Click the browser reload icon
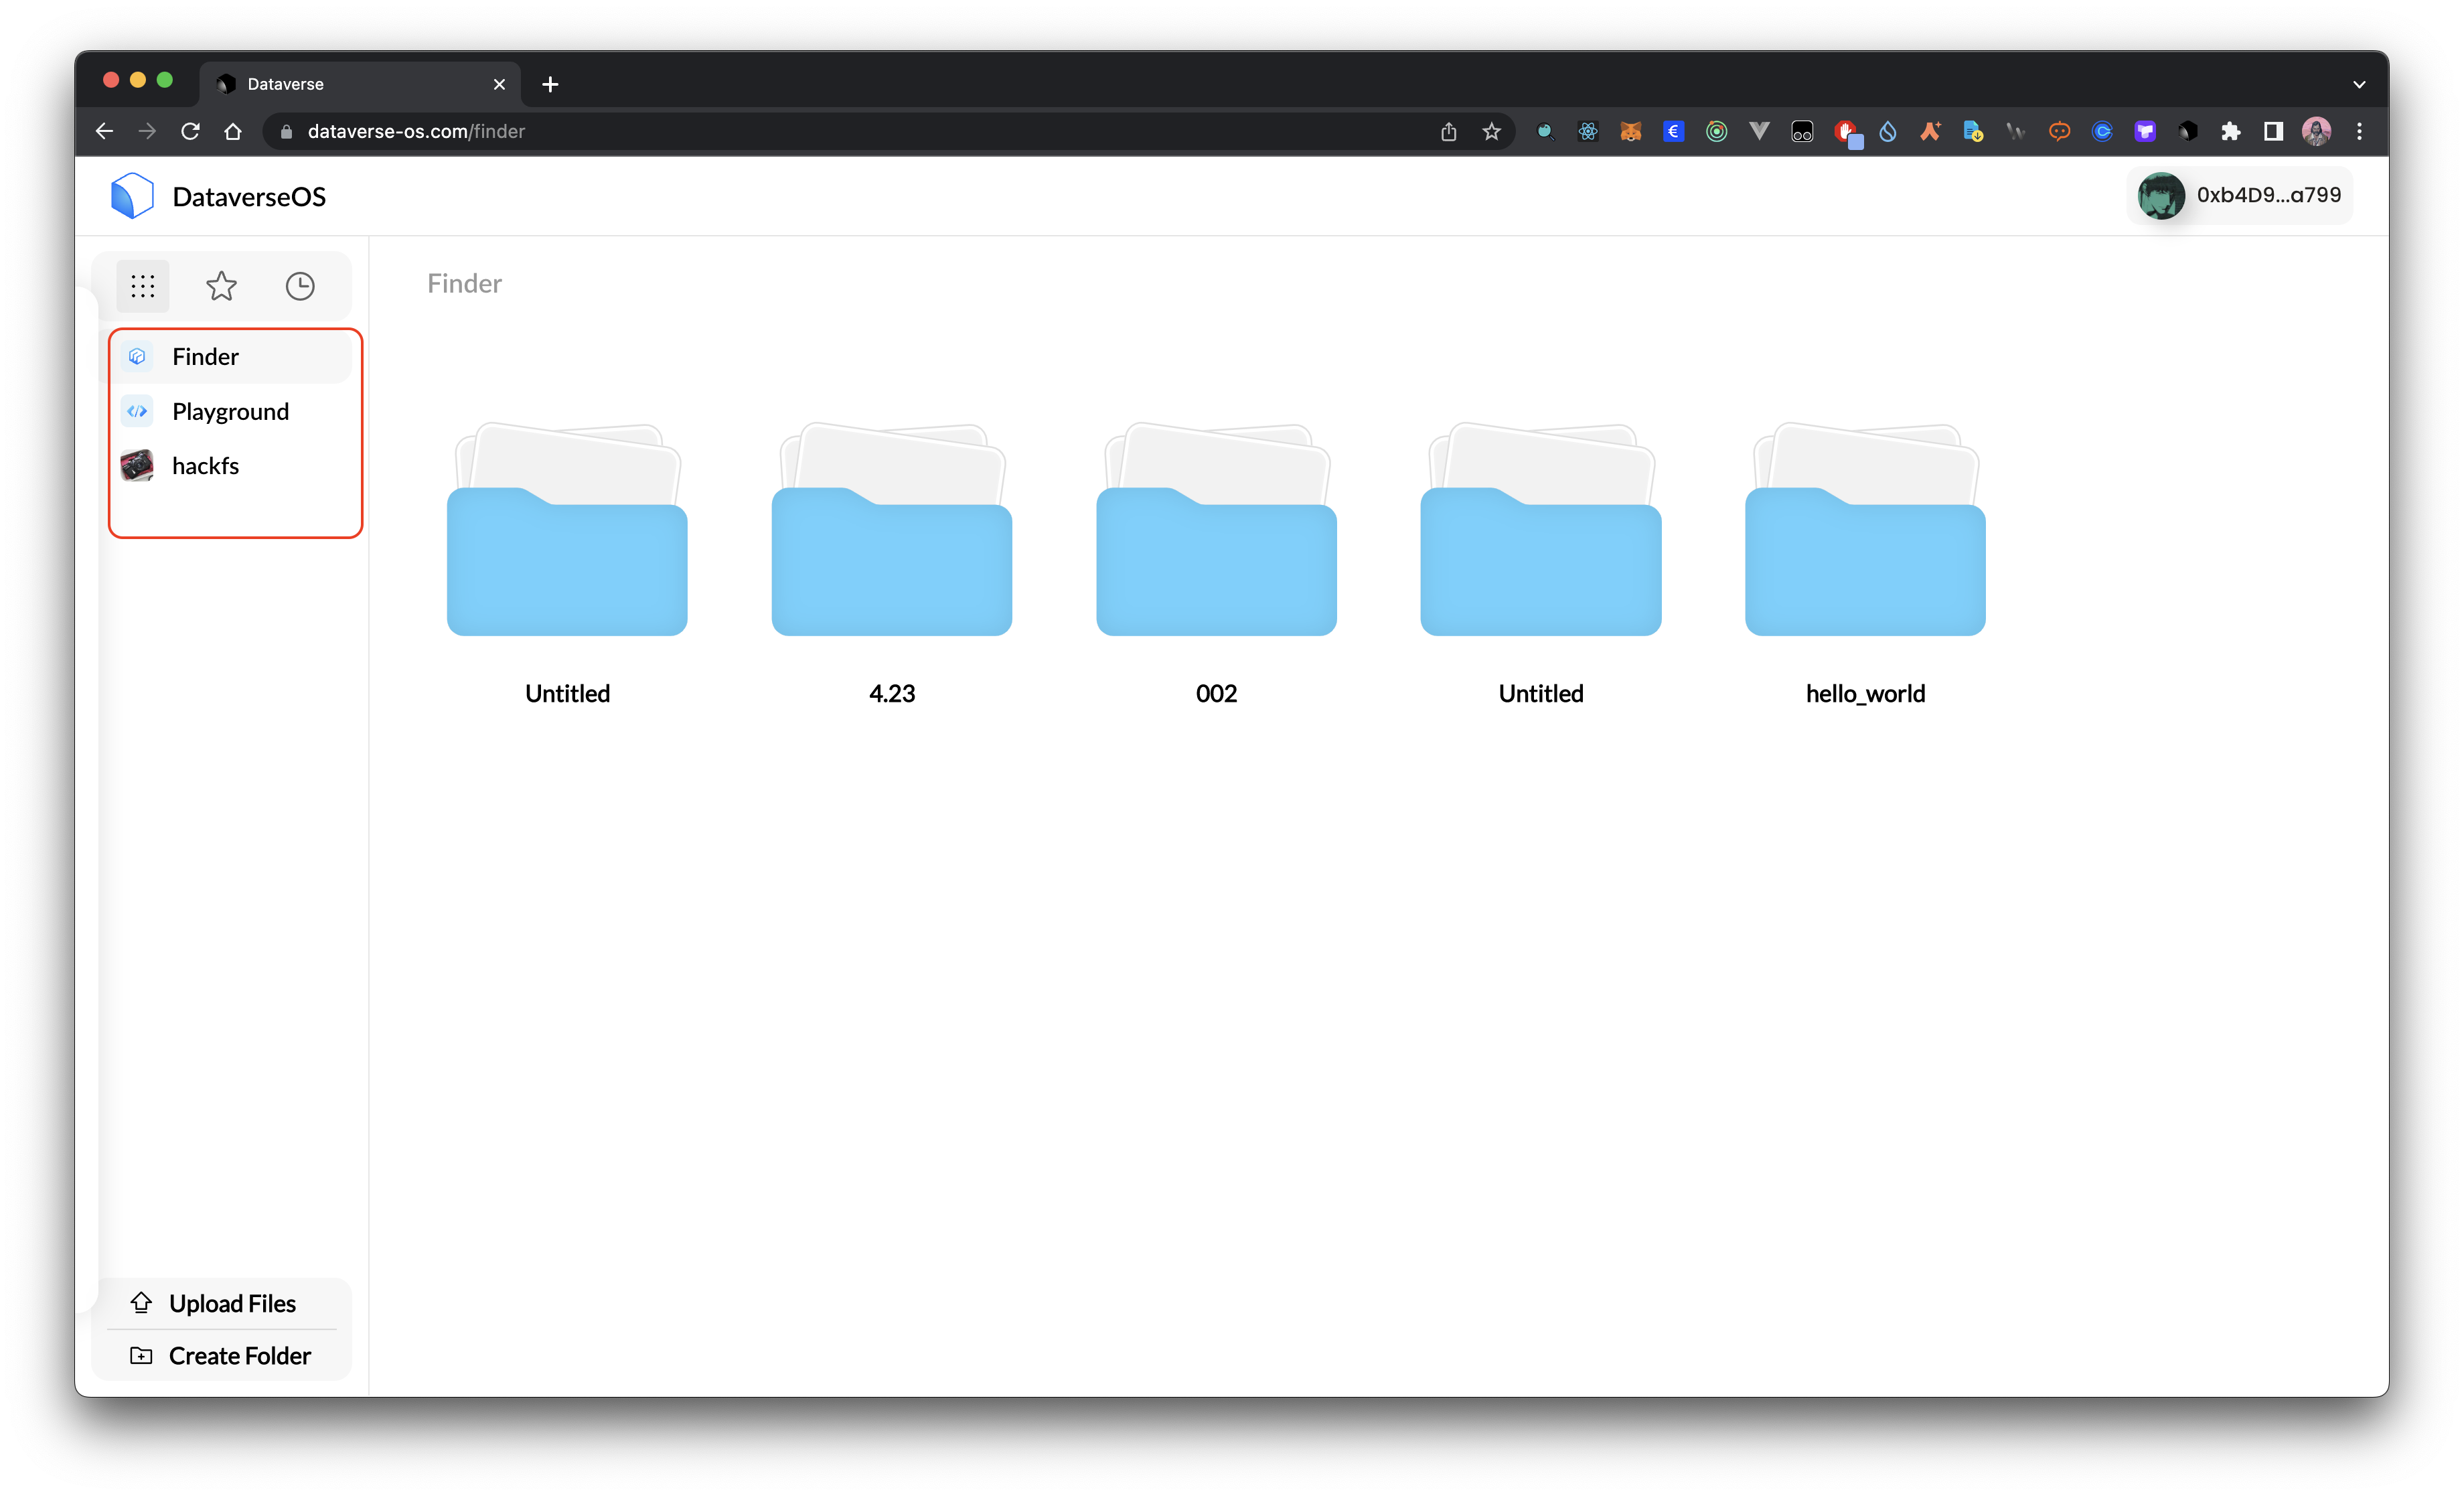The height and width of the screenshot is (1496, 2464). tap(190, 132)
